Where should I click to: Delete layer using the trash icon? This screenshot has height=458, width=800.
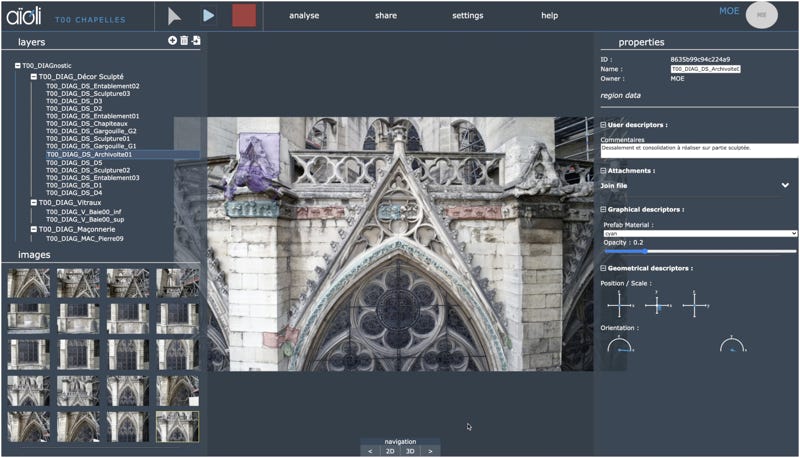[184, 41]
